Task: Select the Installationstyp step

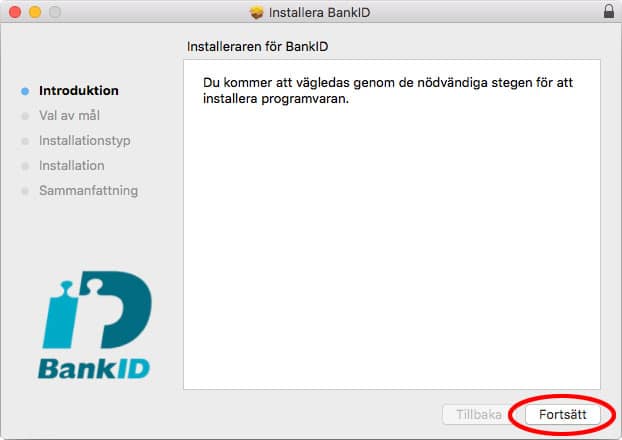Action: coord(84,141)
